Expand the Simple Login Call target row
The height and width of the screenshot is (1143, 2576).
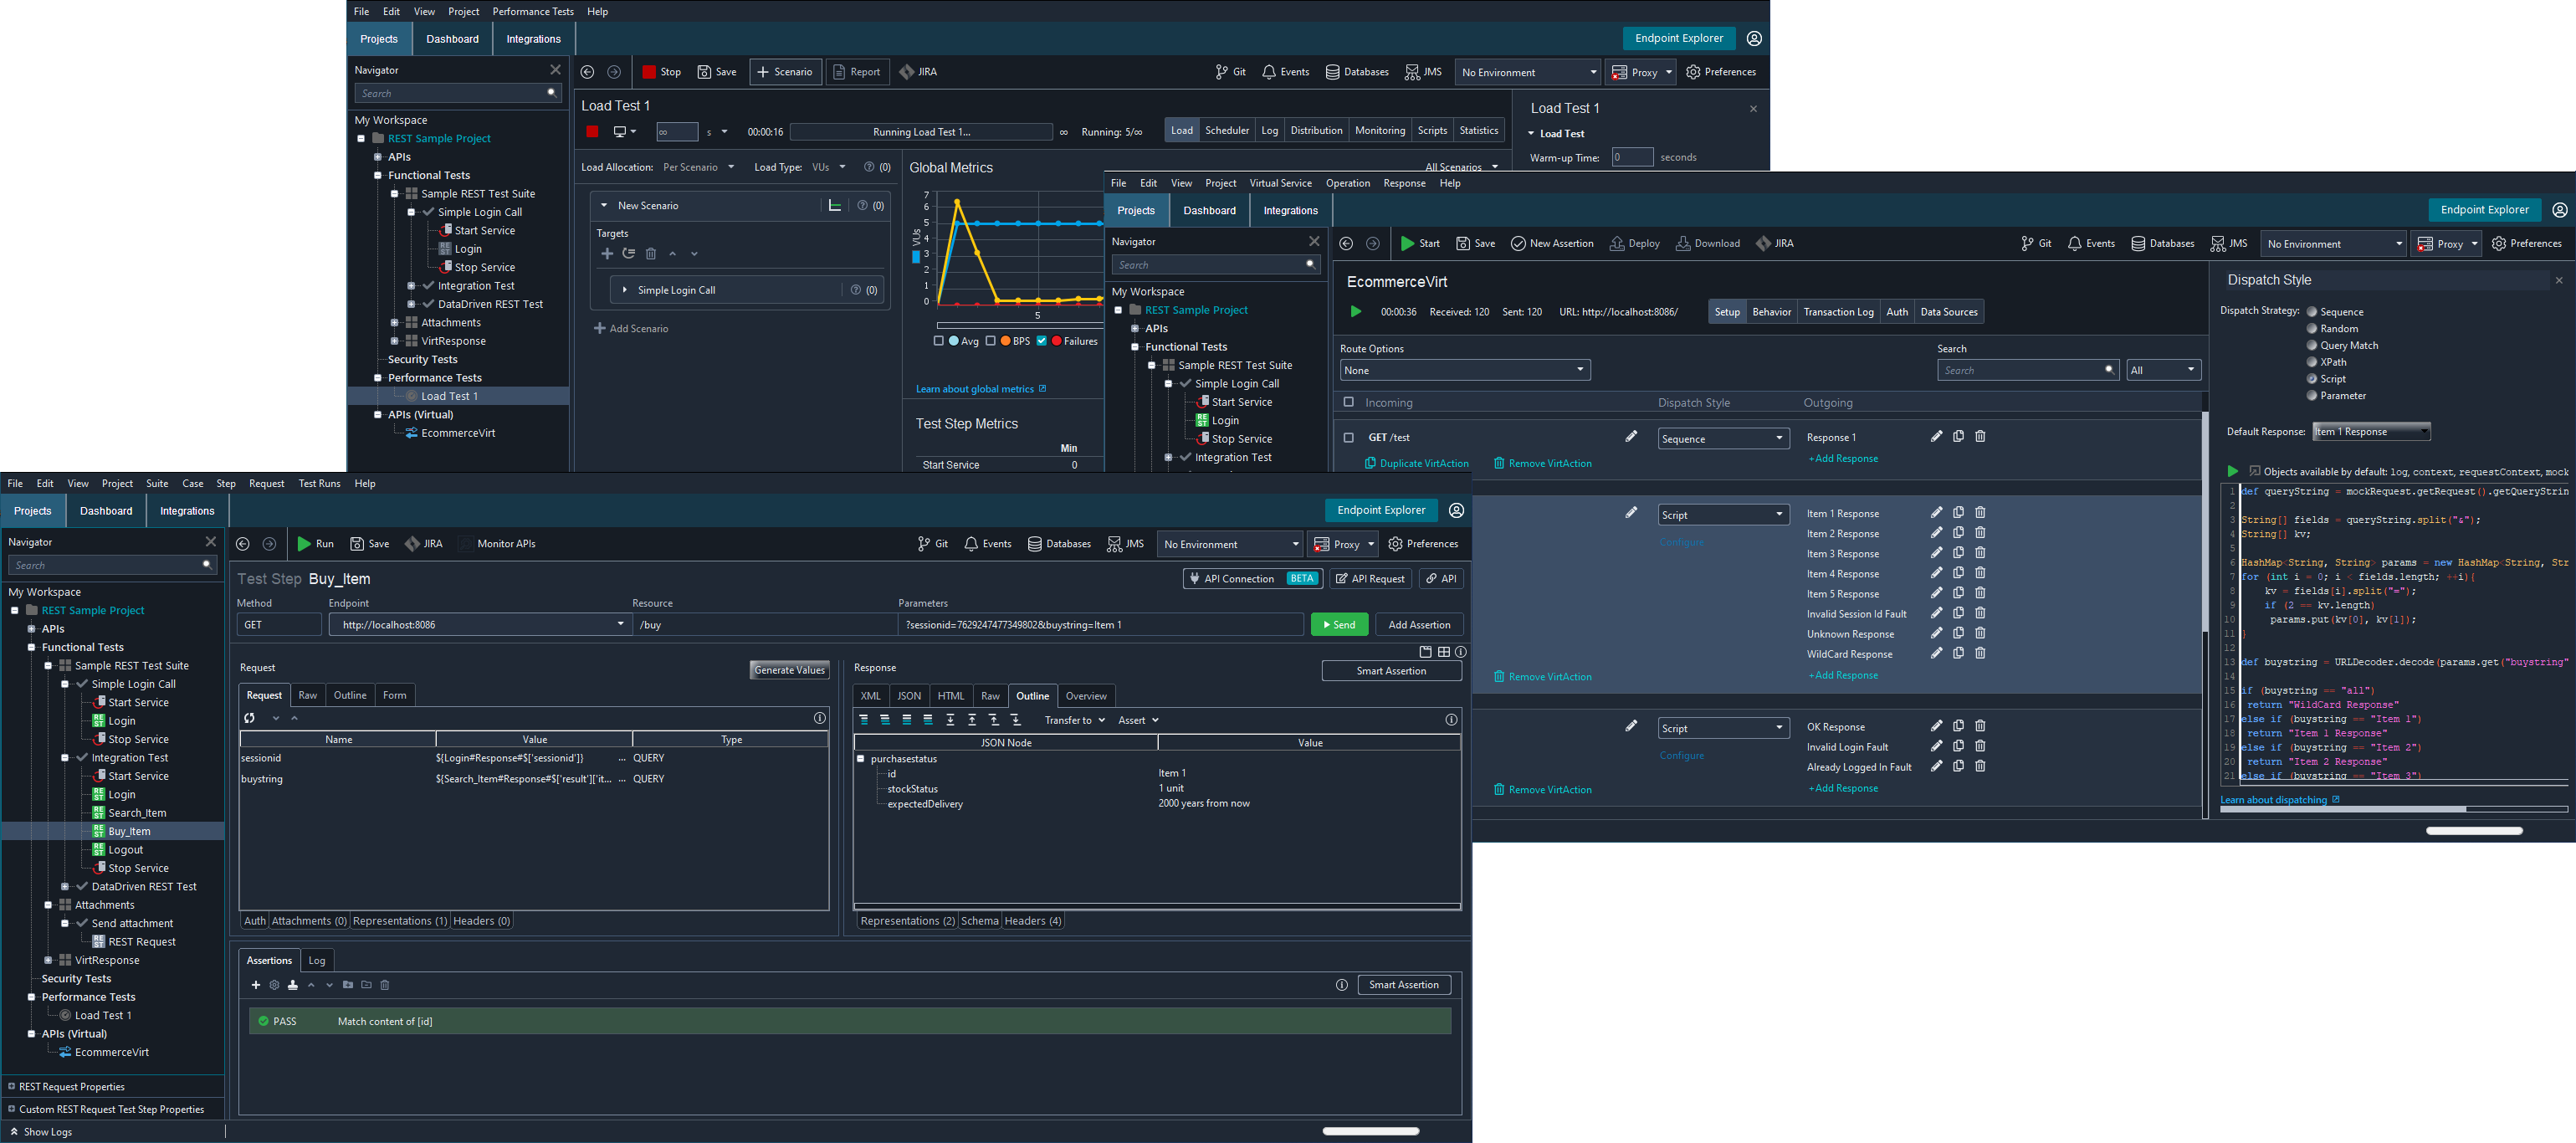click(x=625, y=290)
